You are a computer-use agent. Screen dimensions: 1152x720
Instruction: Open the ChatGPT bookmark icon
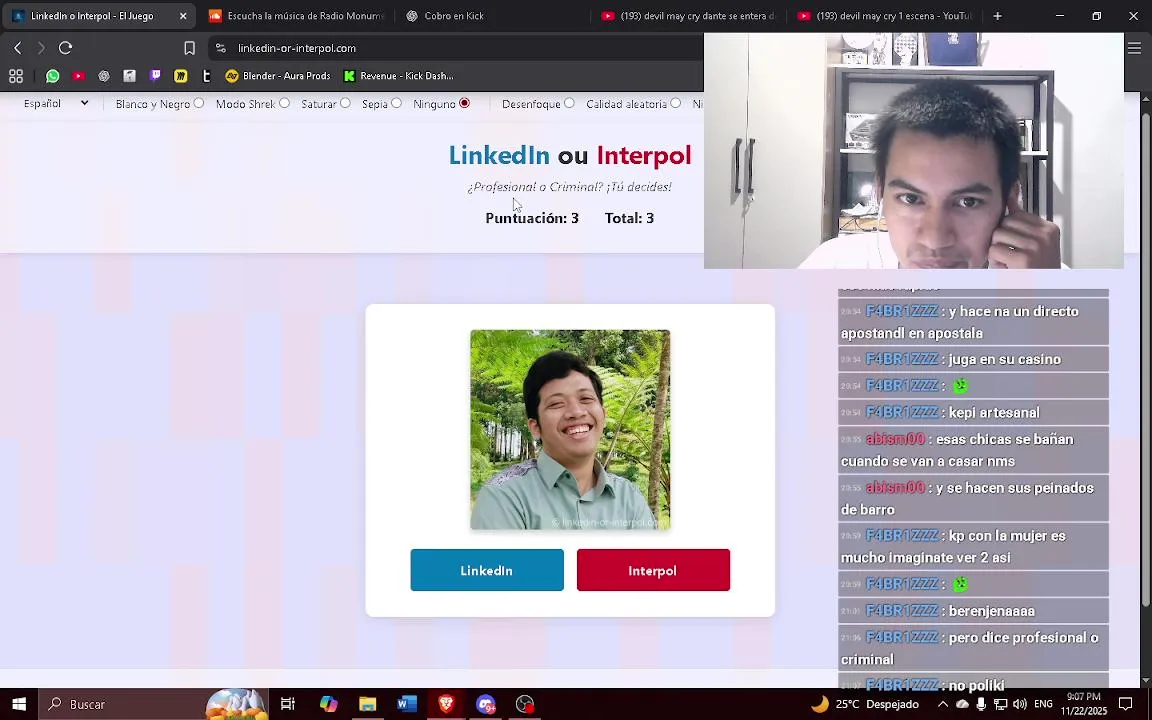104,76
